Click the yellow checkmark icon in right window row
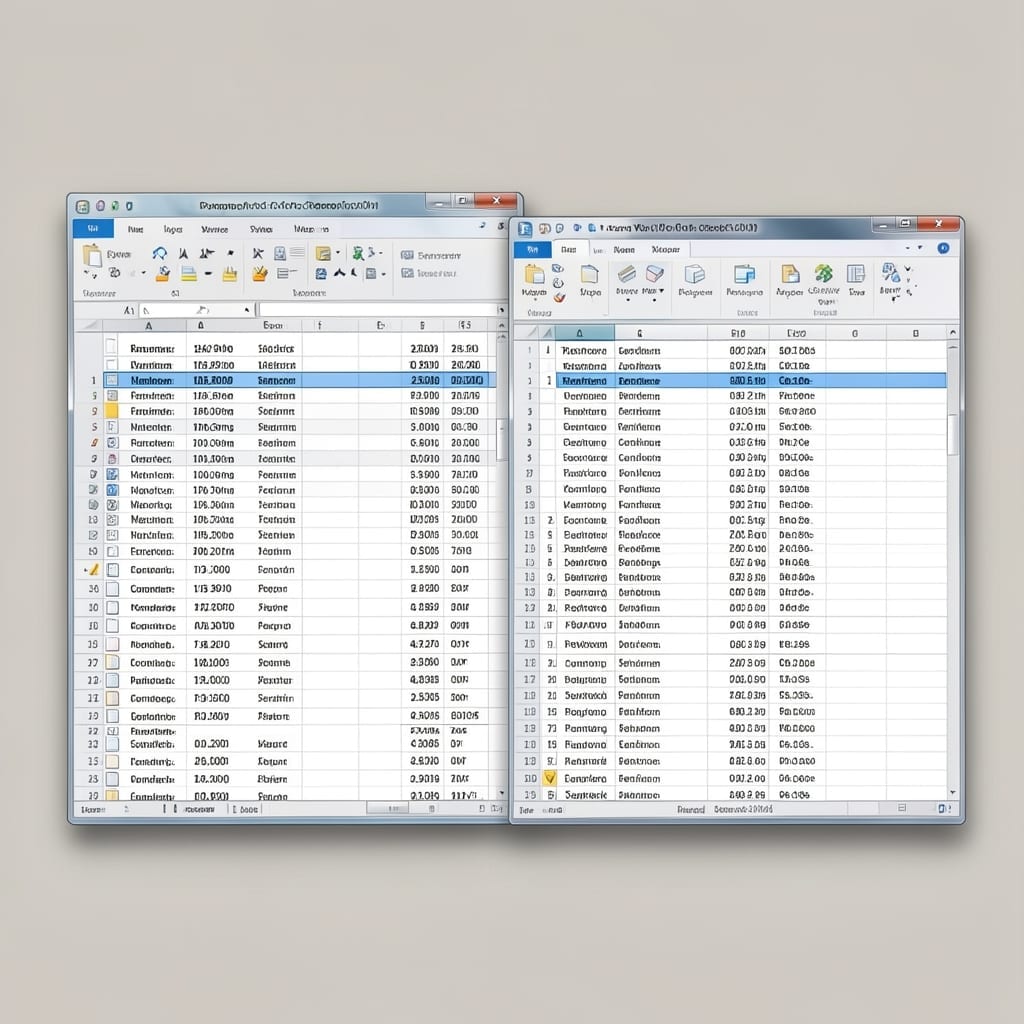Screen dimensions: 1024x1024 (x=550, y=778)
